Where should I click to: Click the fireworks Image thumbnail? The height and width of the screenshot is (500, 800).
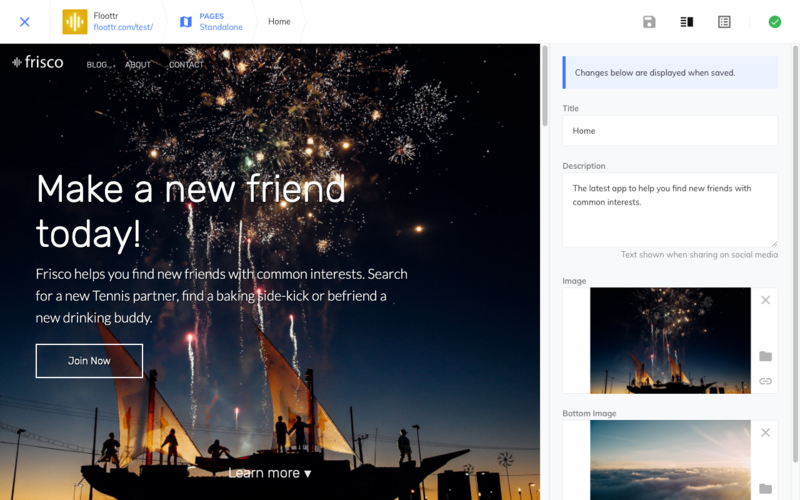[670, 340]
